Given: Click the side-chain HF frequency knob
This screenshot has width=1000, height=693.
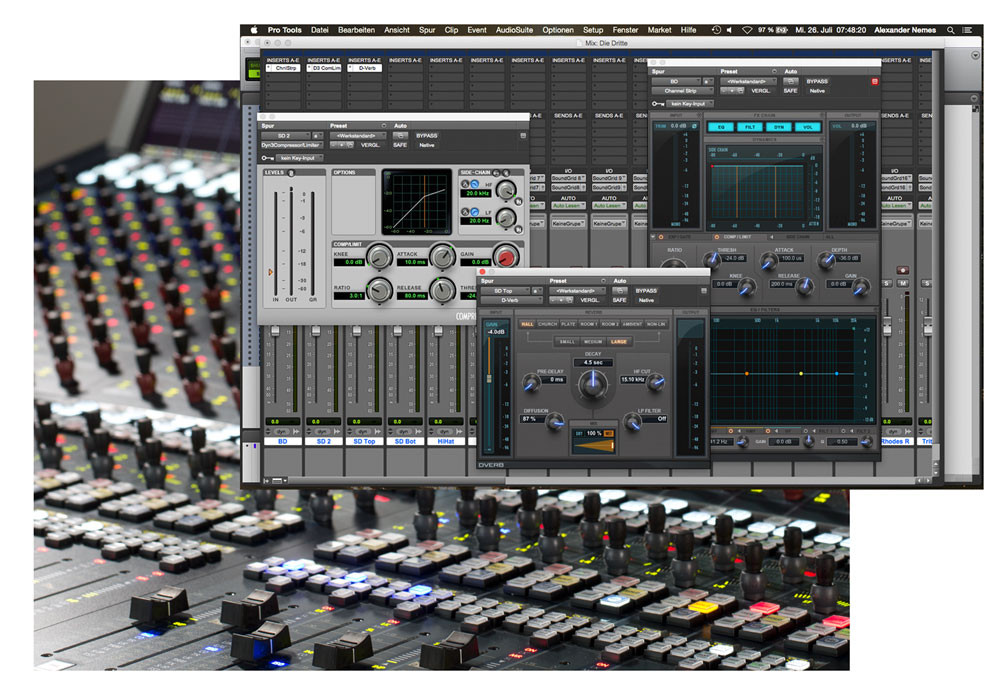Looking at the screenshot, I should point(506,190).
